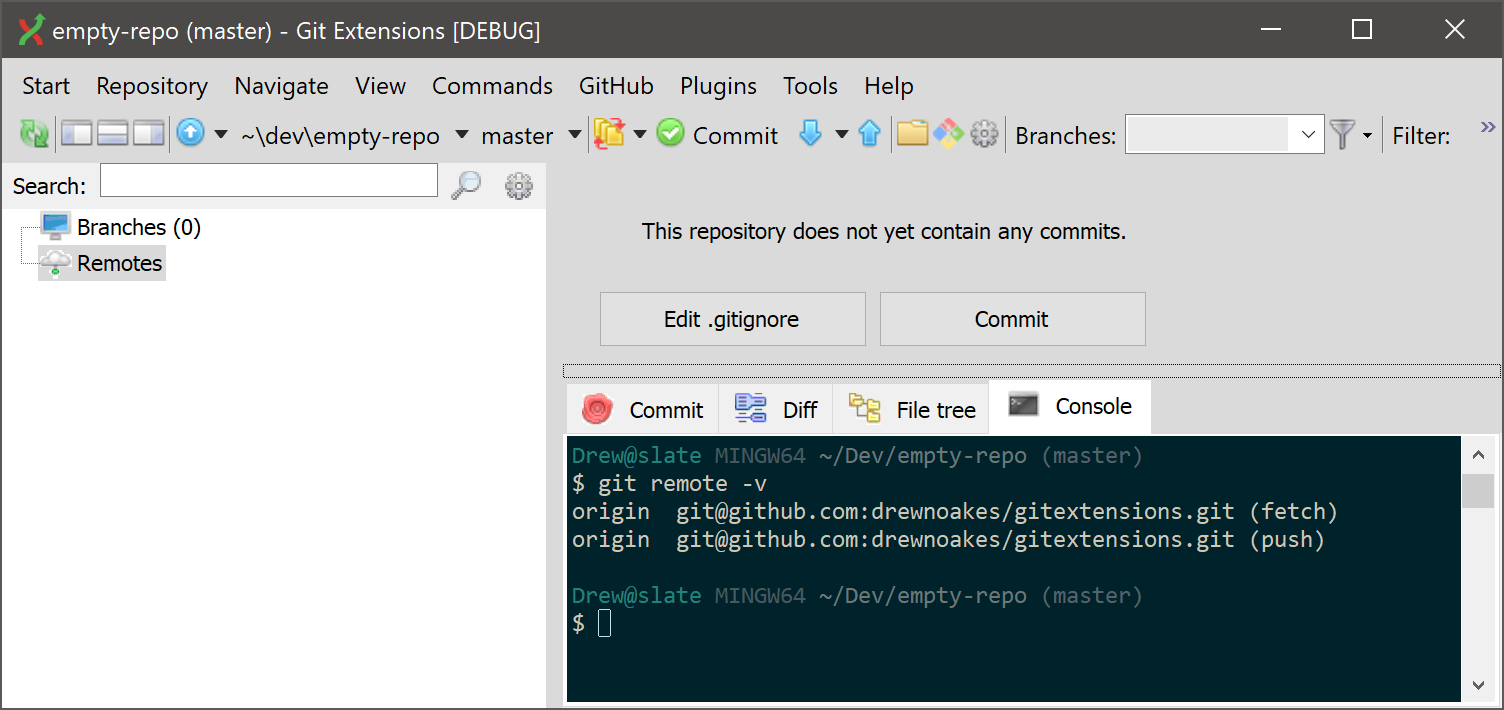Open the GitHub menu
1504x710 pixels.
[x=616, y=86]
